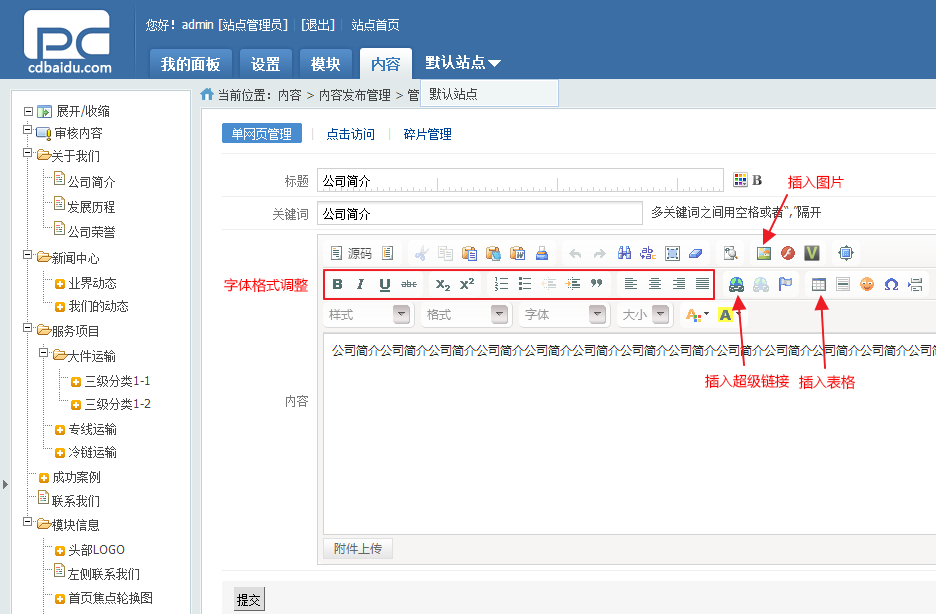Open the find binoculars tool

click(624, 254)
